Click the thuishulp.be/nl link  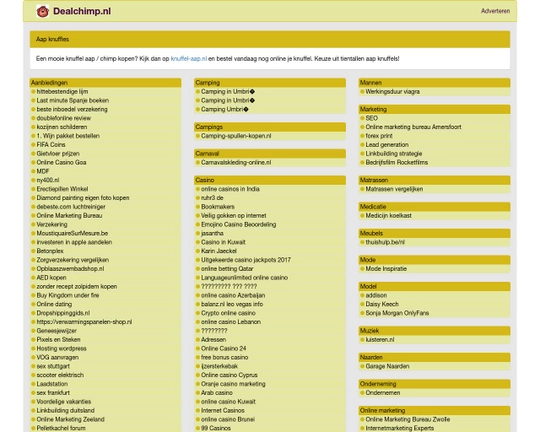[385, 242]
